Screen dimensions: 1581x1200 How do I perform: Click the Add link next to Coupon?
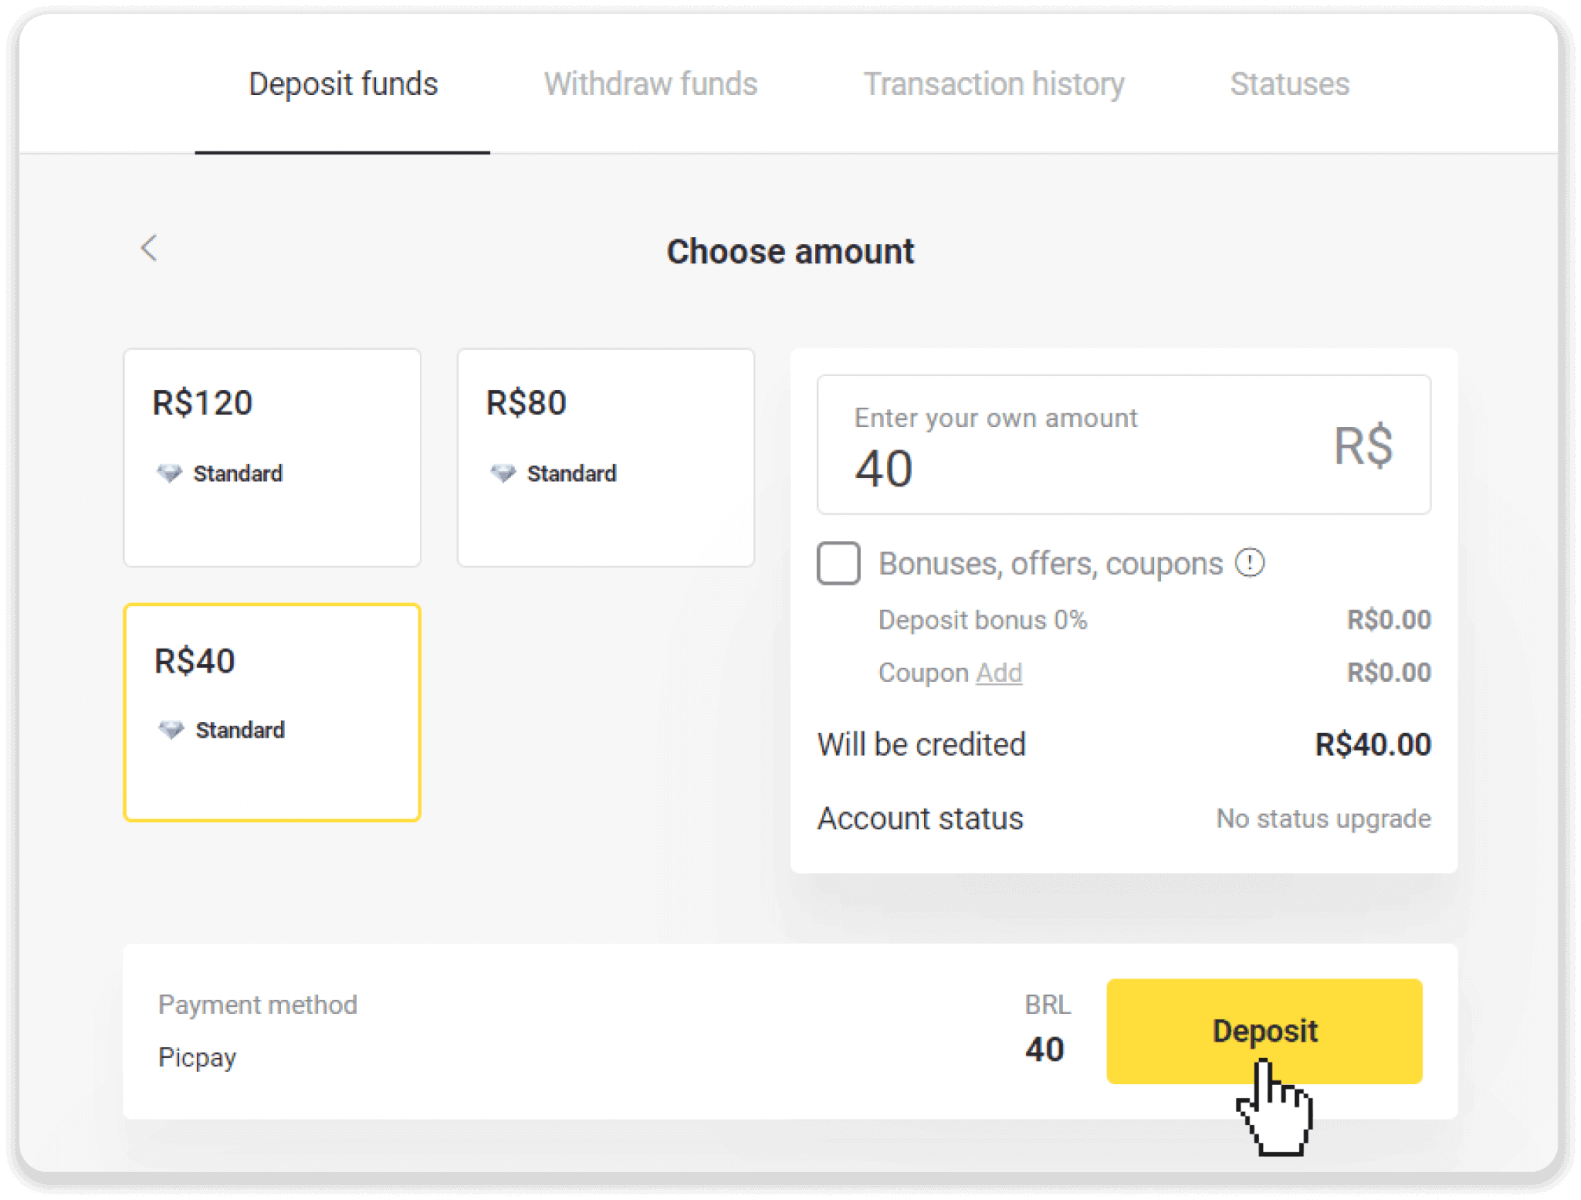[1000, 673]
